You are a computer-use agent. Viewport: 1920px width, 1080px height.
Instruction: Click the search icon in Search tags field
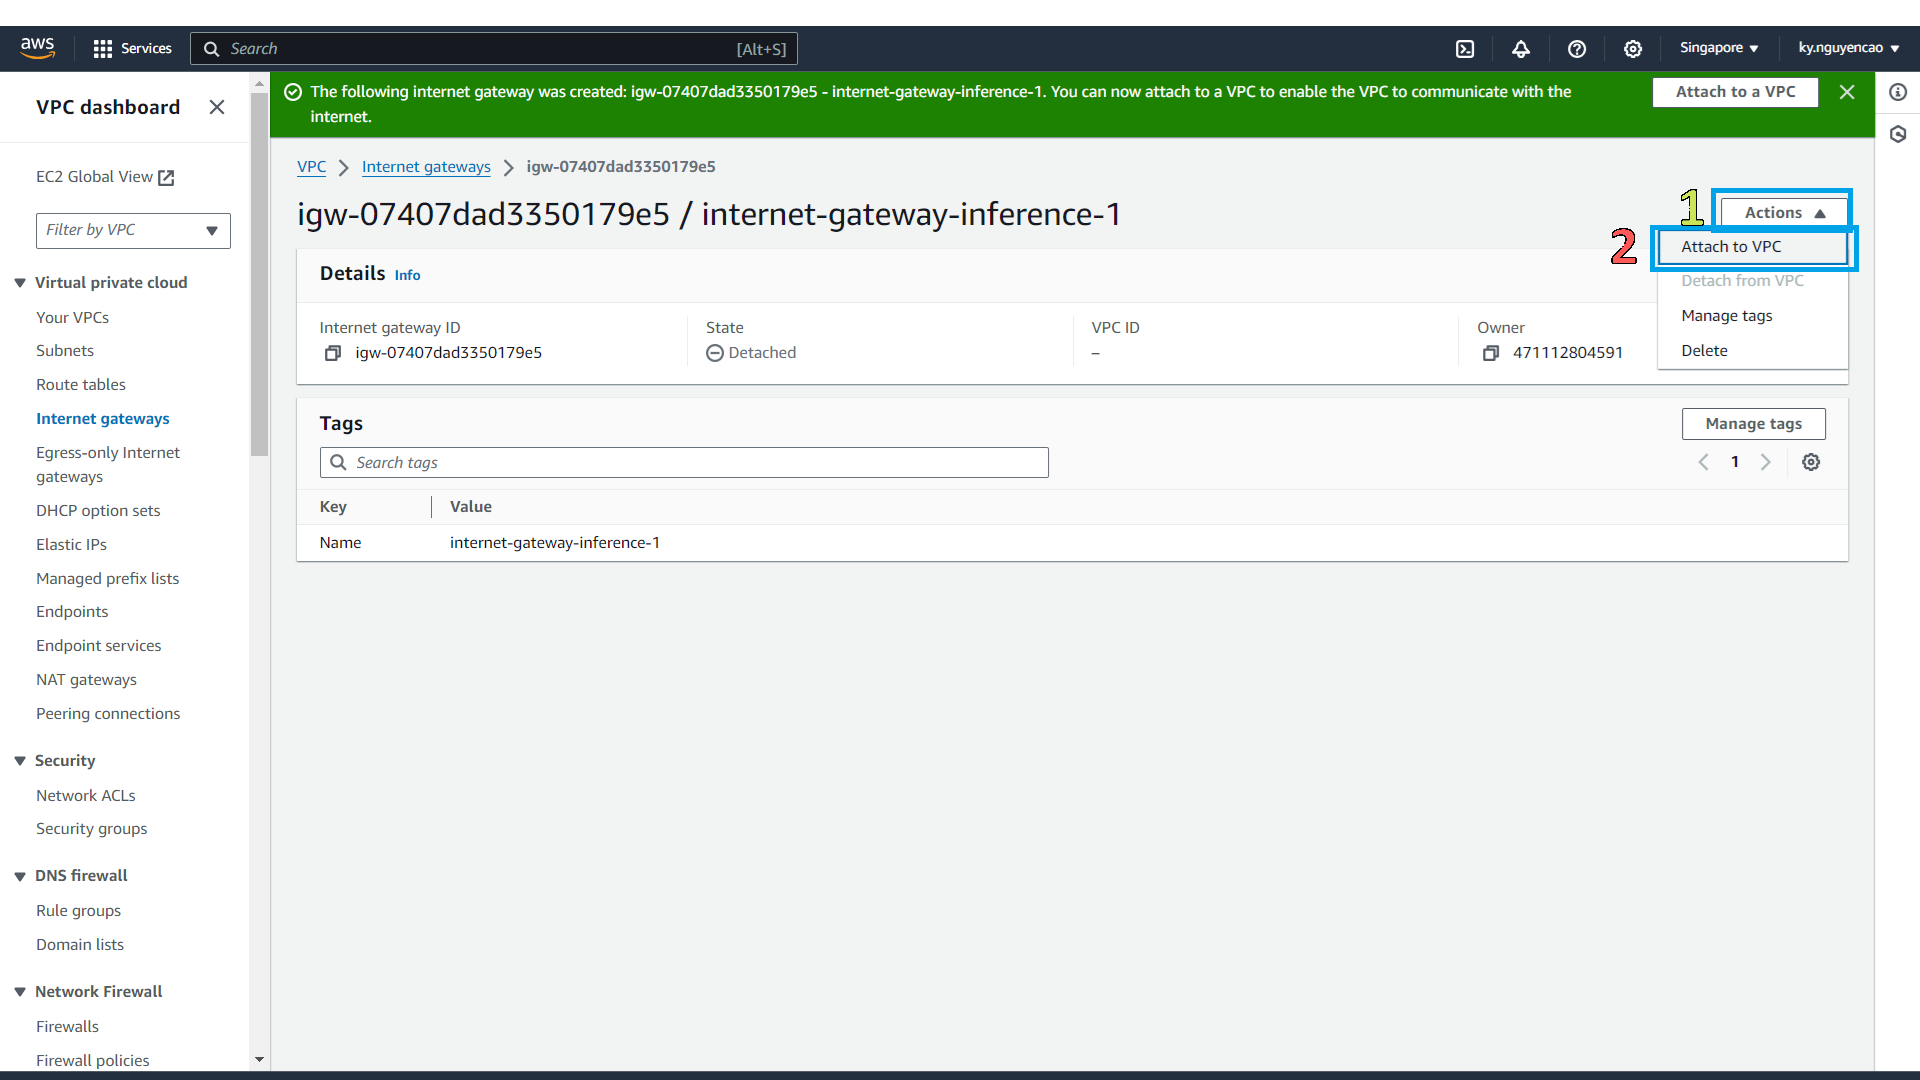pyautogui.click(x=338, y=462)
